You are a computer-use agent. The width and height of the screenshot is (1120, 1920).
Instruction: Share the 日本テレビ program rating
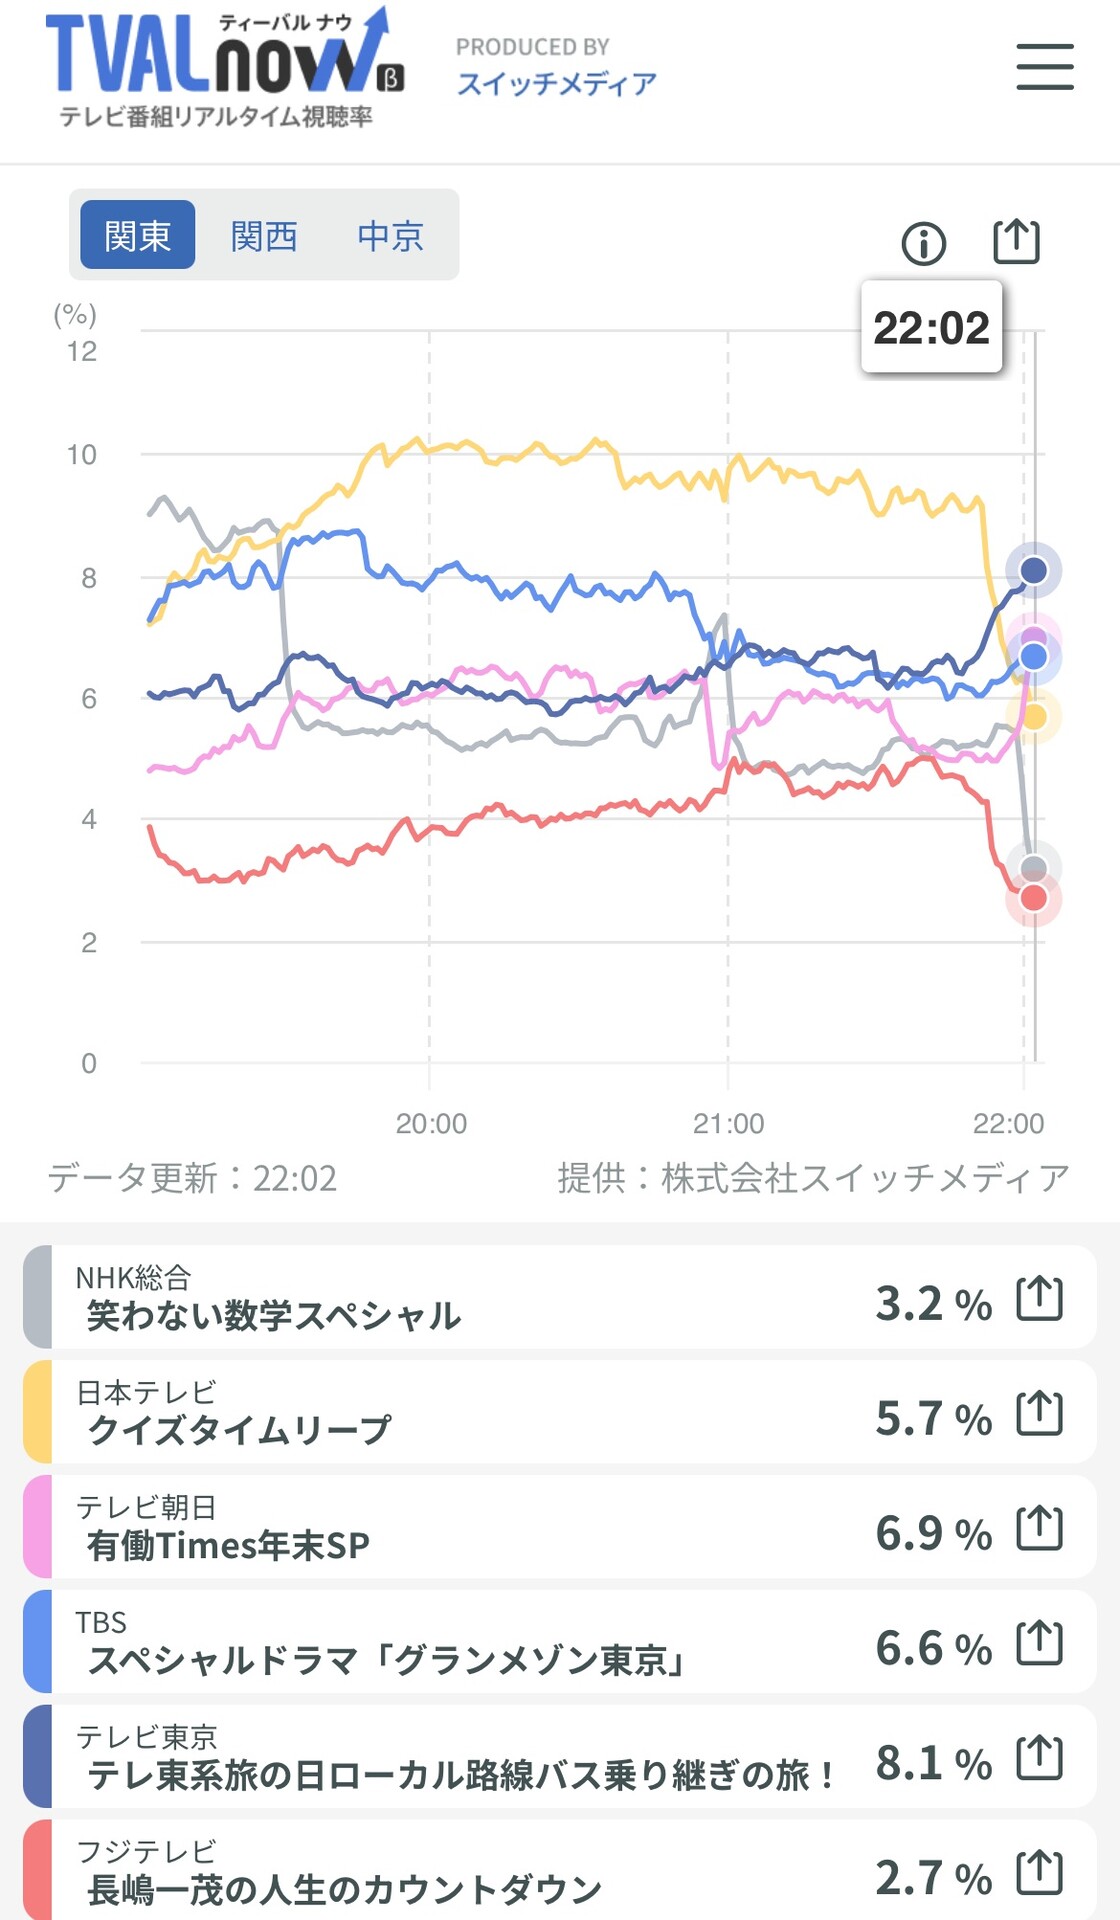point(1039,1413)
